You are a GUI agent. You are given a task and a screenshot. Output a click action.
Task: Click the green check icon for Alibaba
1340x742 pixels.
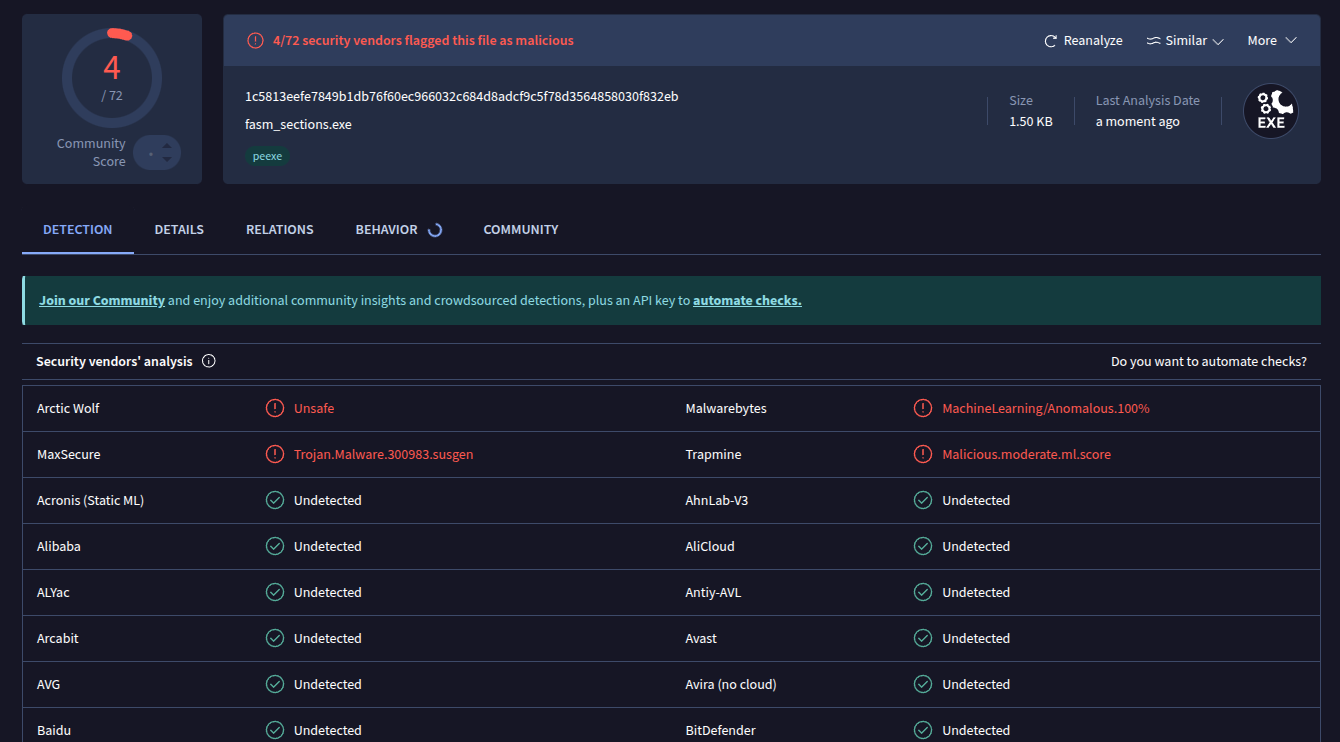click(275, 546)
